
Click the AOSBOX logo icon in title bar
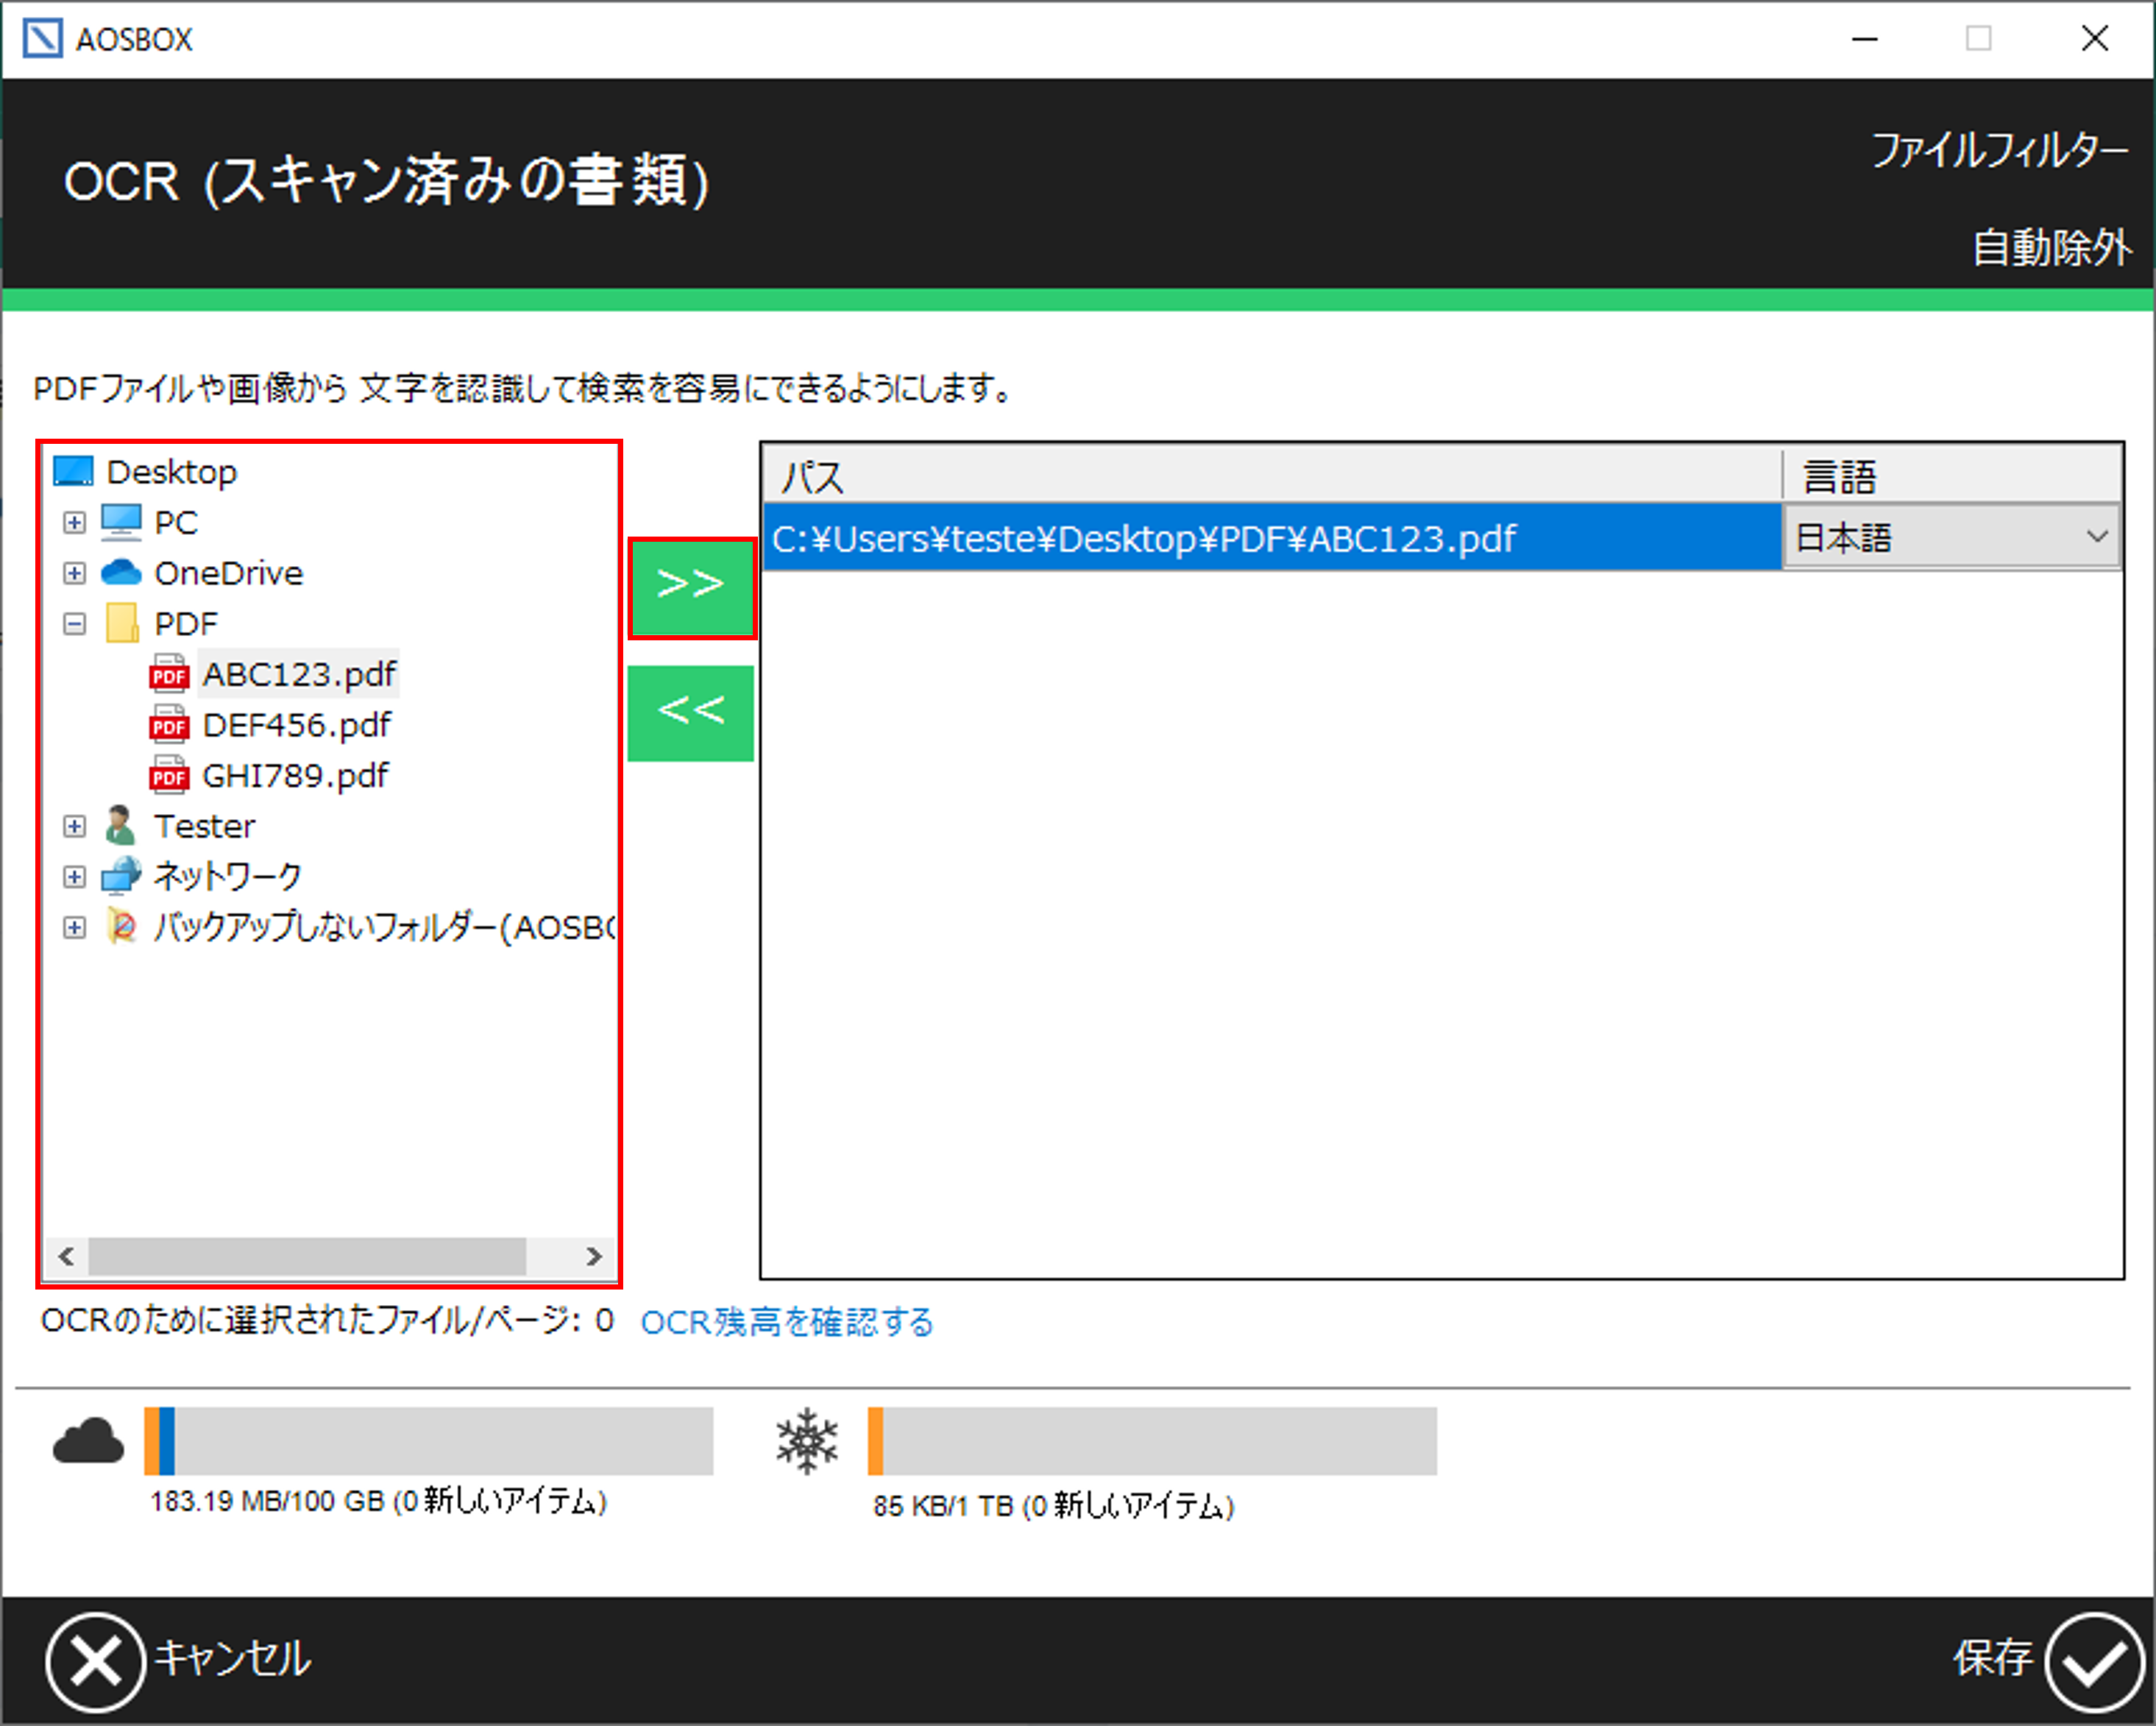point(42,39)
